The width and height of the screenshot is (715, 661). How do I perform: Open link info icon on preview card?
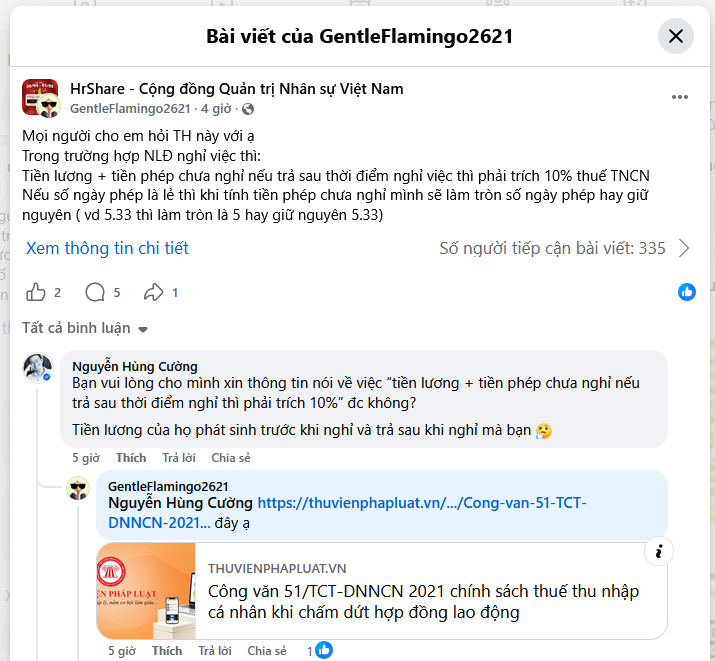pyautogui.click(x=658, y=552)
